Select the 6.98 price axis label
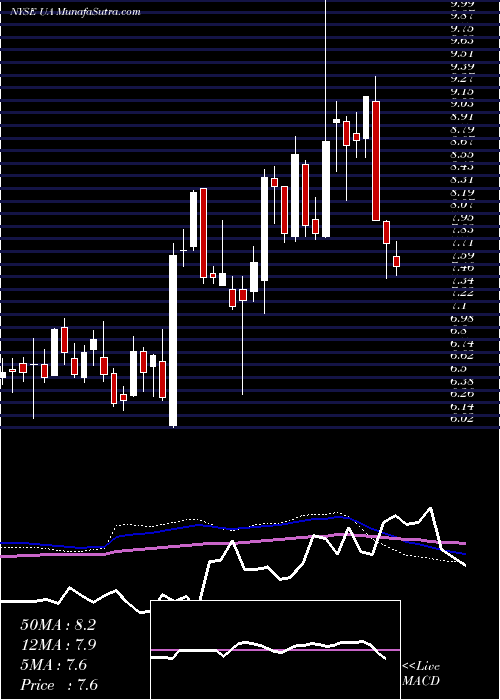 [x=462, y=319]
